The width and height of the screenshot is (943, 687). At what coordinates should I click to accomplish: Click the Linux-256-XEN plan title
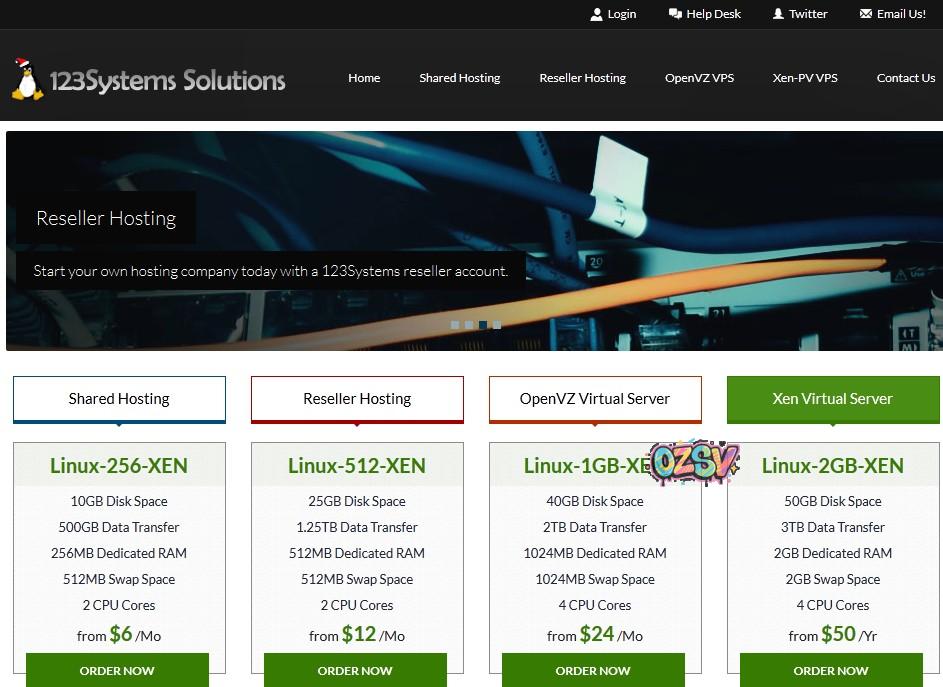tap(119, 466)
